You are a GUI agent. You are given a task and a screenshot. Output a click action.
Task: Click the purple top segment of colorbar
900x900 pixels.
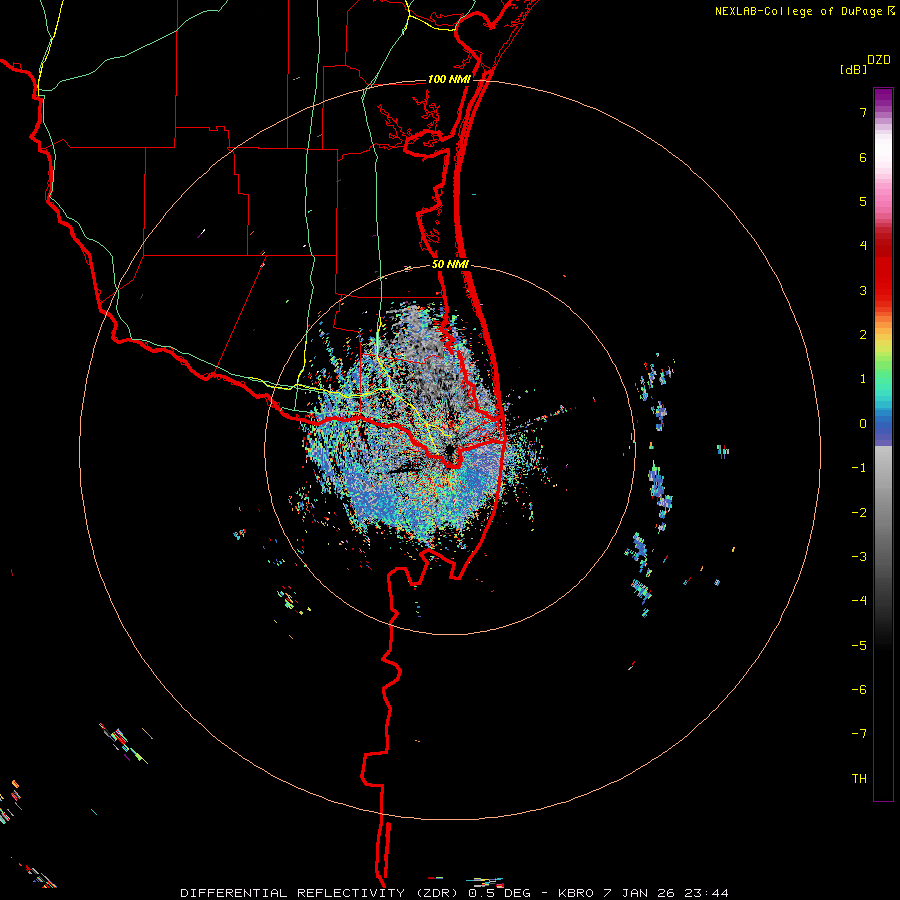point(883,100)
